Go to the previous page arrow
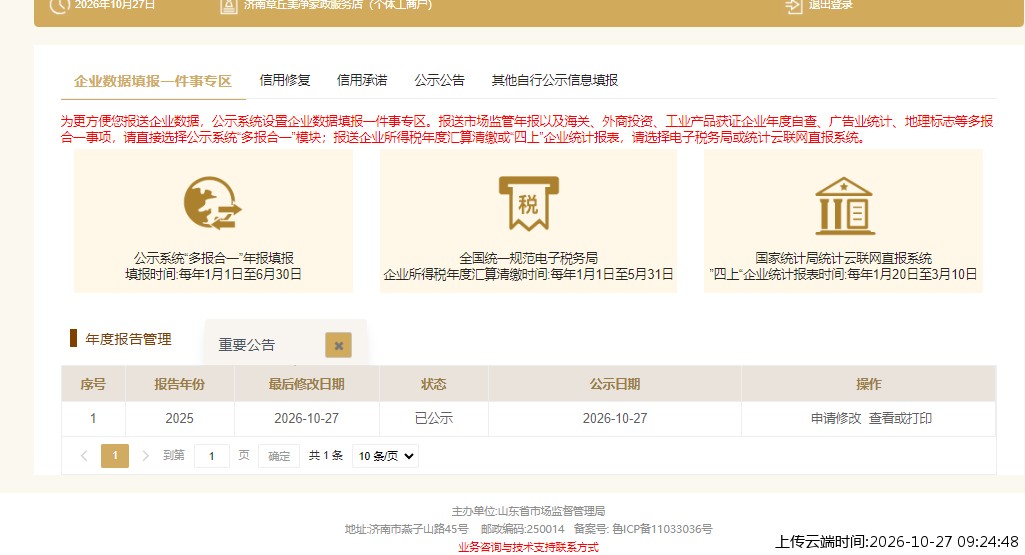 (x=84, y=456)
